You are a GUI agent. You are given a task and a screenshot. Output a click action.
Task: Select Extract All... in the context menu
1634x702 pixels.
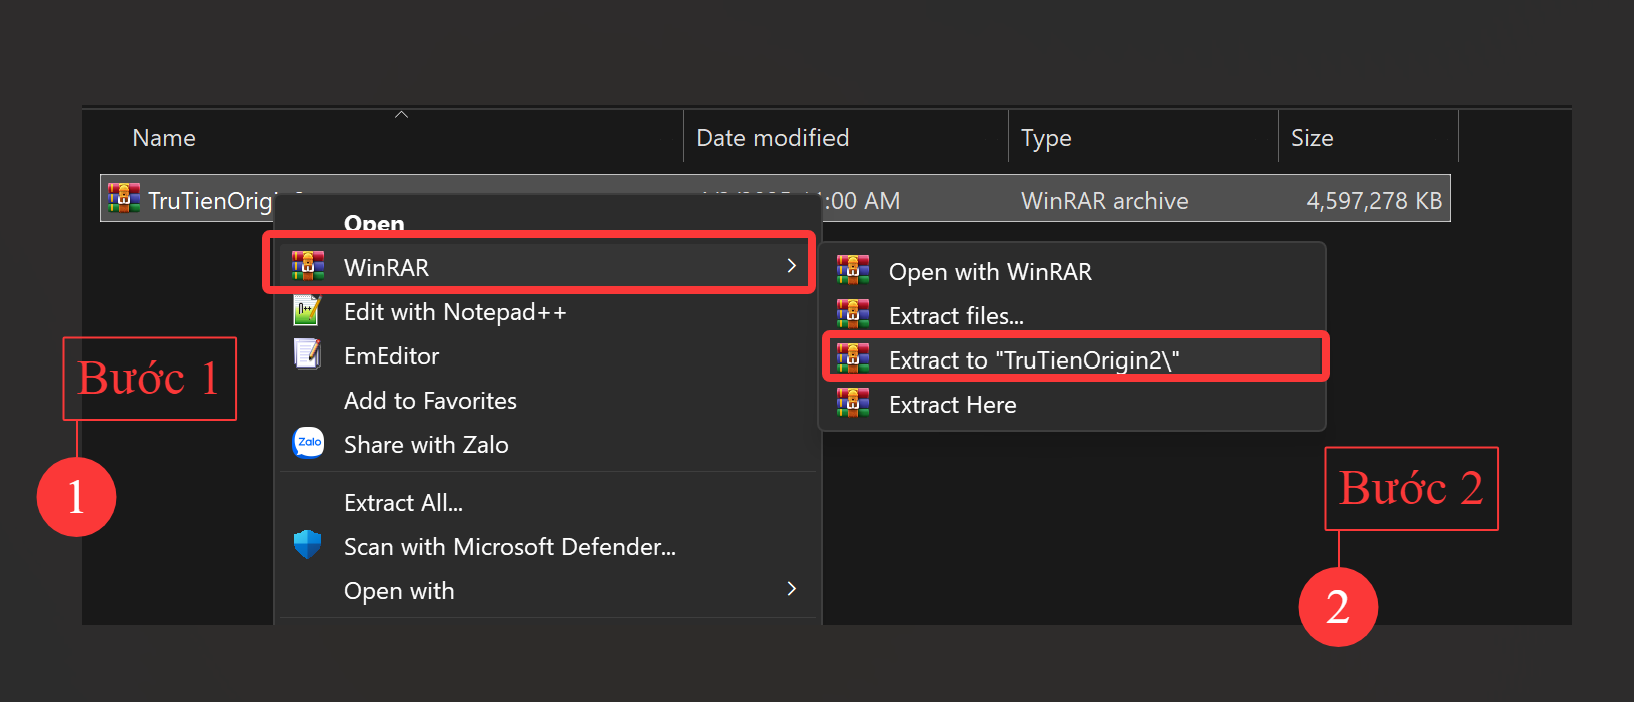tap(403, 503)
